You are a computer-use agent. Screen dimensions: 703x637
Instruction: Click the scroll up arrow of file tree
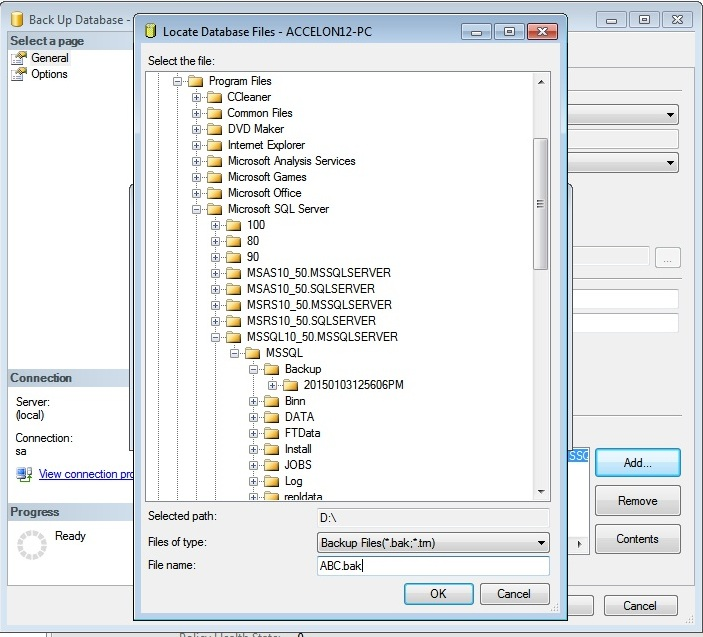pos(541,82)
